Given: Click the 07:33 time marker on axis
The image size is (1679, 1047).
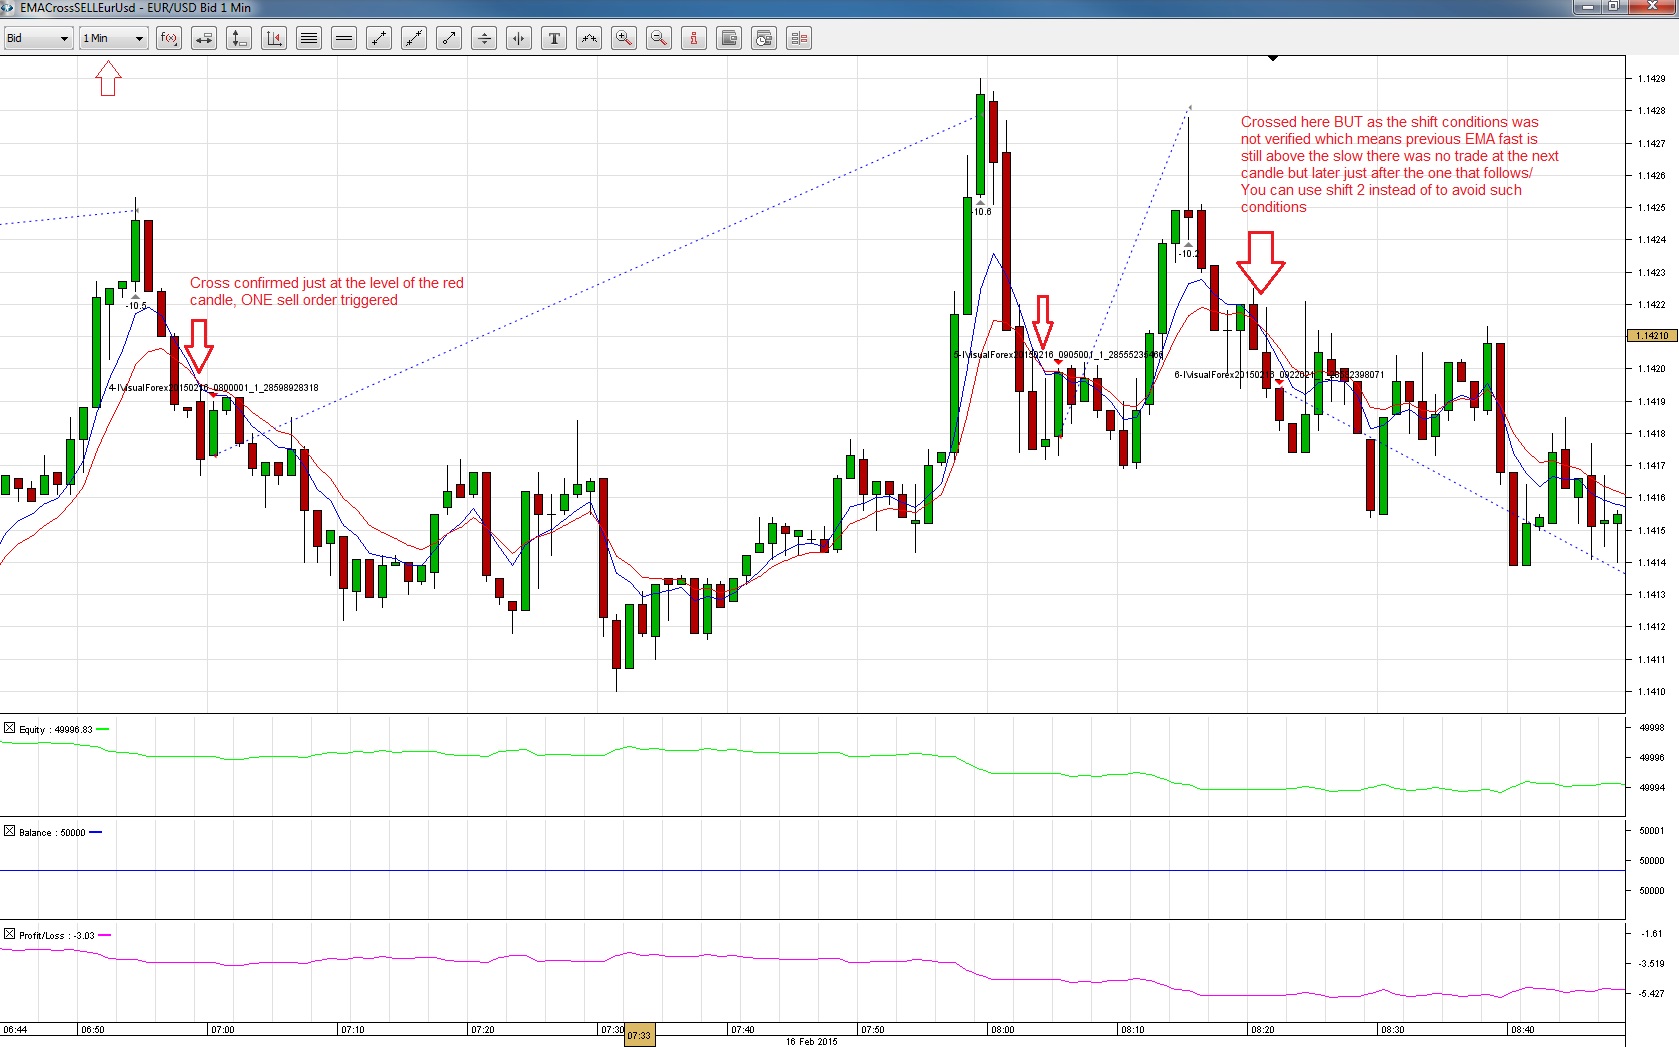Looking at the screenshot, I should click(639, 1036).
